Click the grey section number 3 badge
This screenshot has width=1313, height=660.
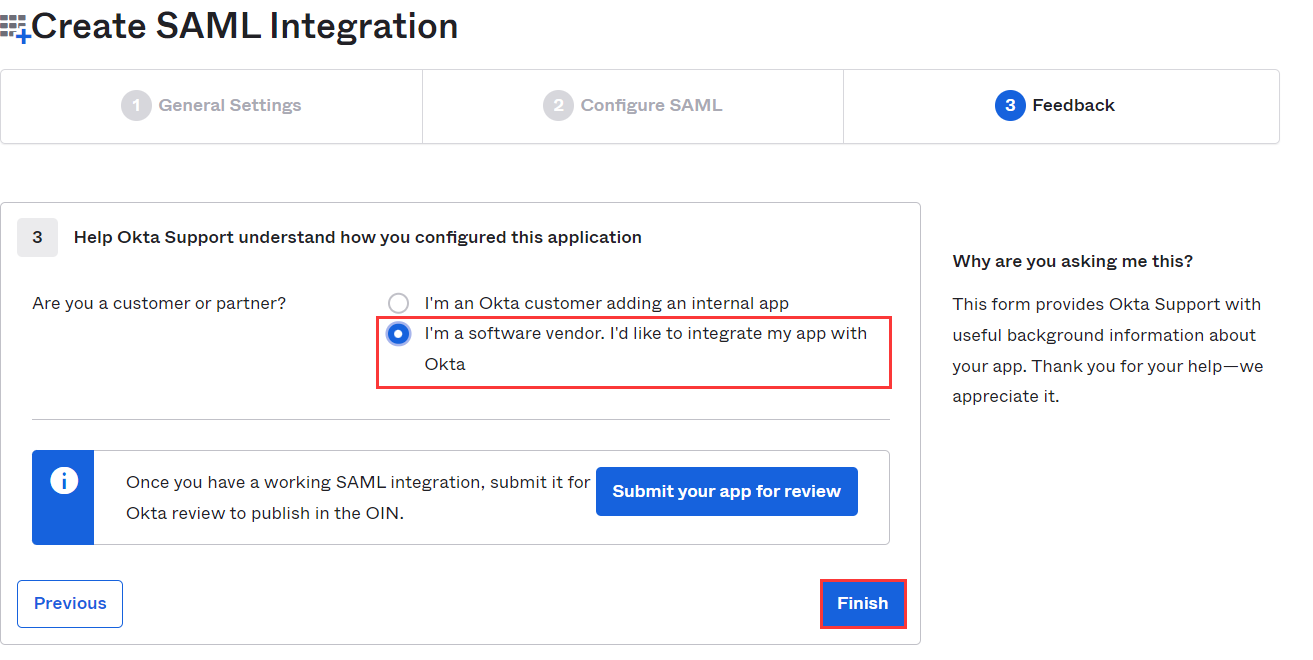click(38, 237)
